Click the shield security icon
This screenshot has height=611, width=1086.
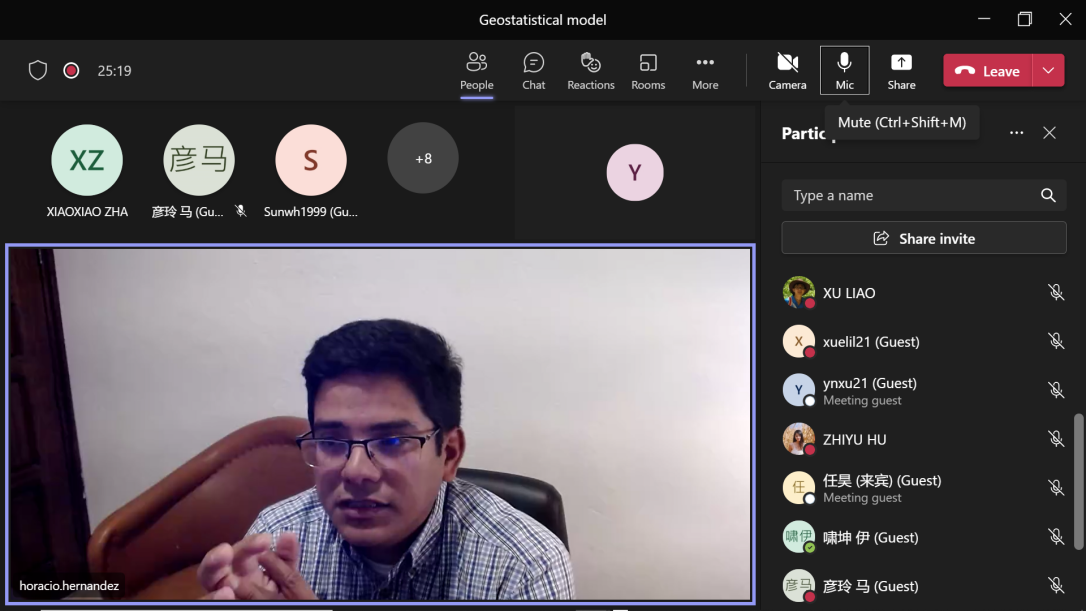[38, 71]
